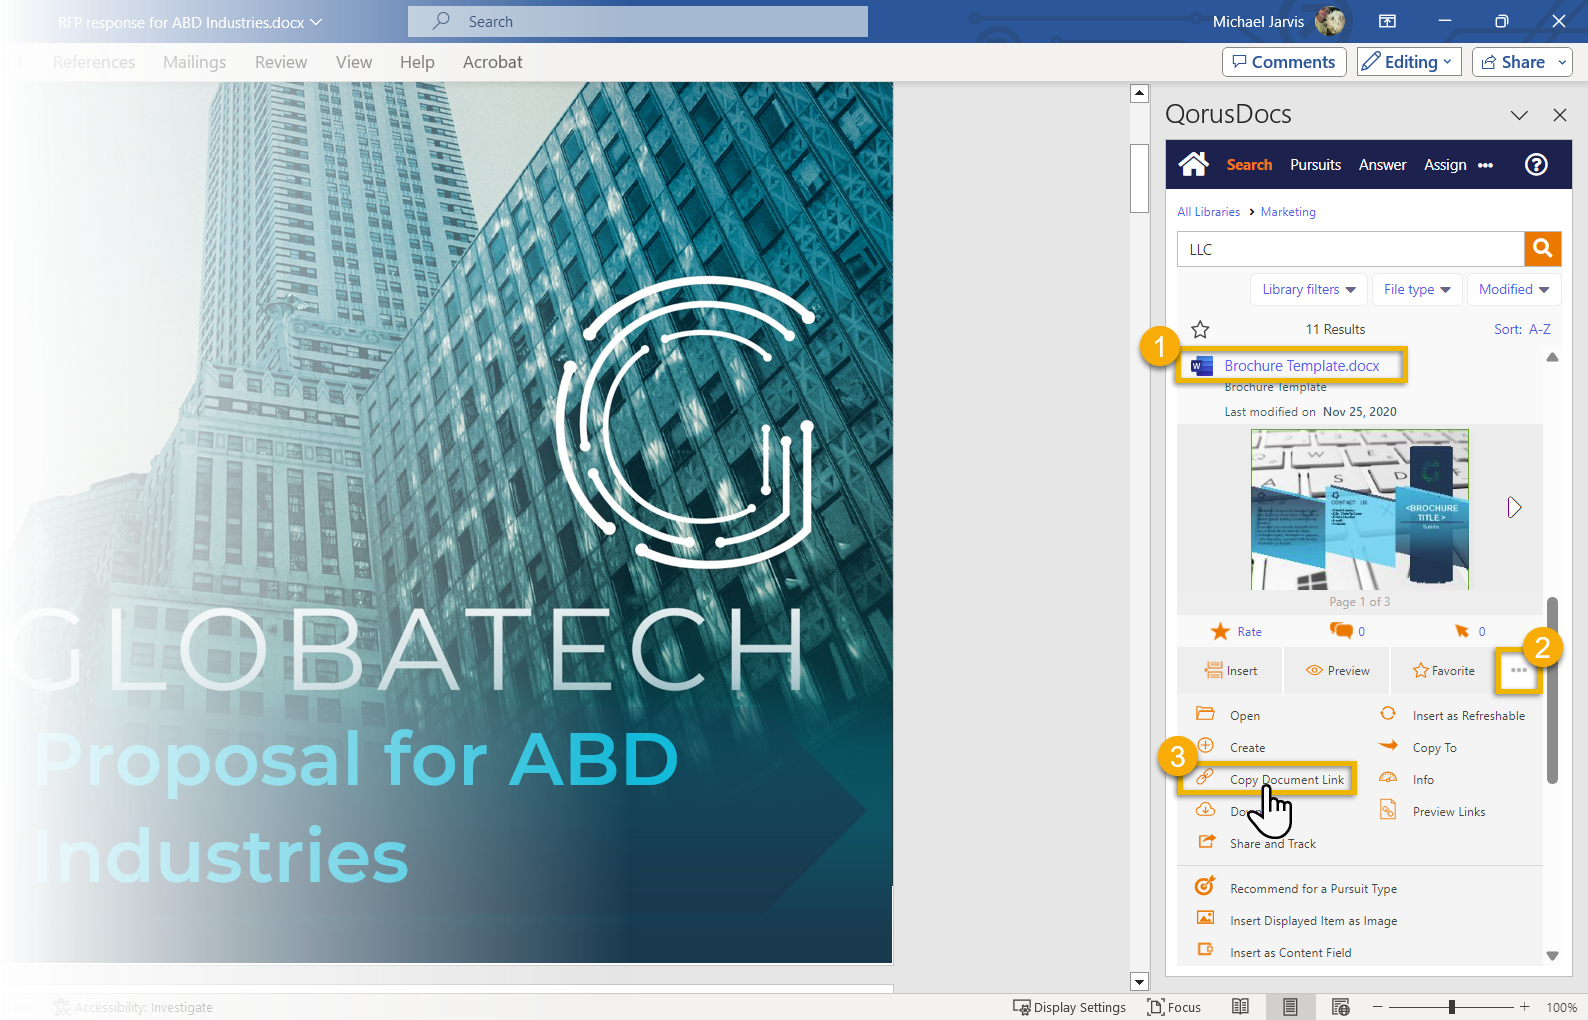Viewport: 1588px width, 1020px height.
Task: Open the View ribbon tab
Action: point(354,62)
